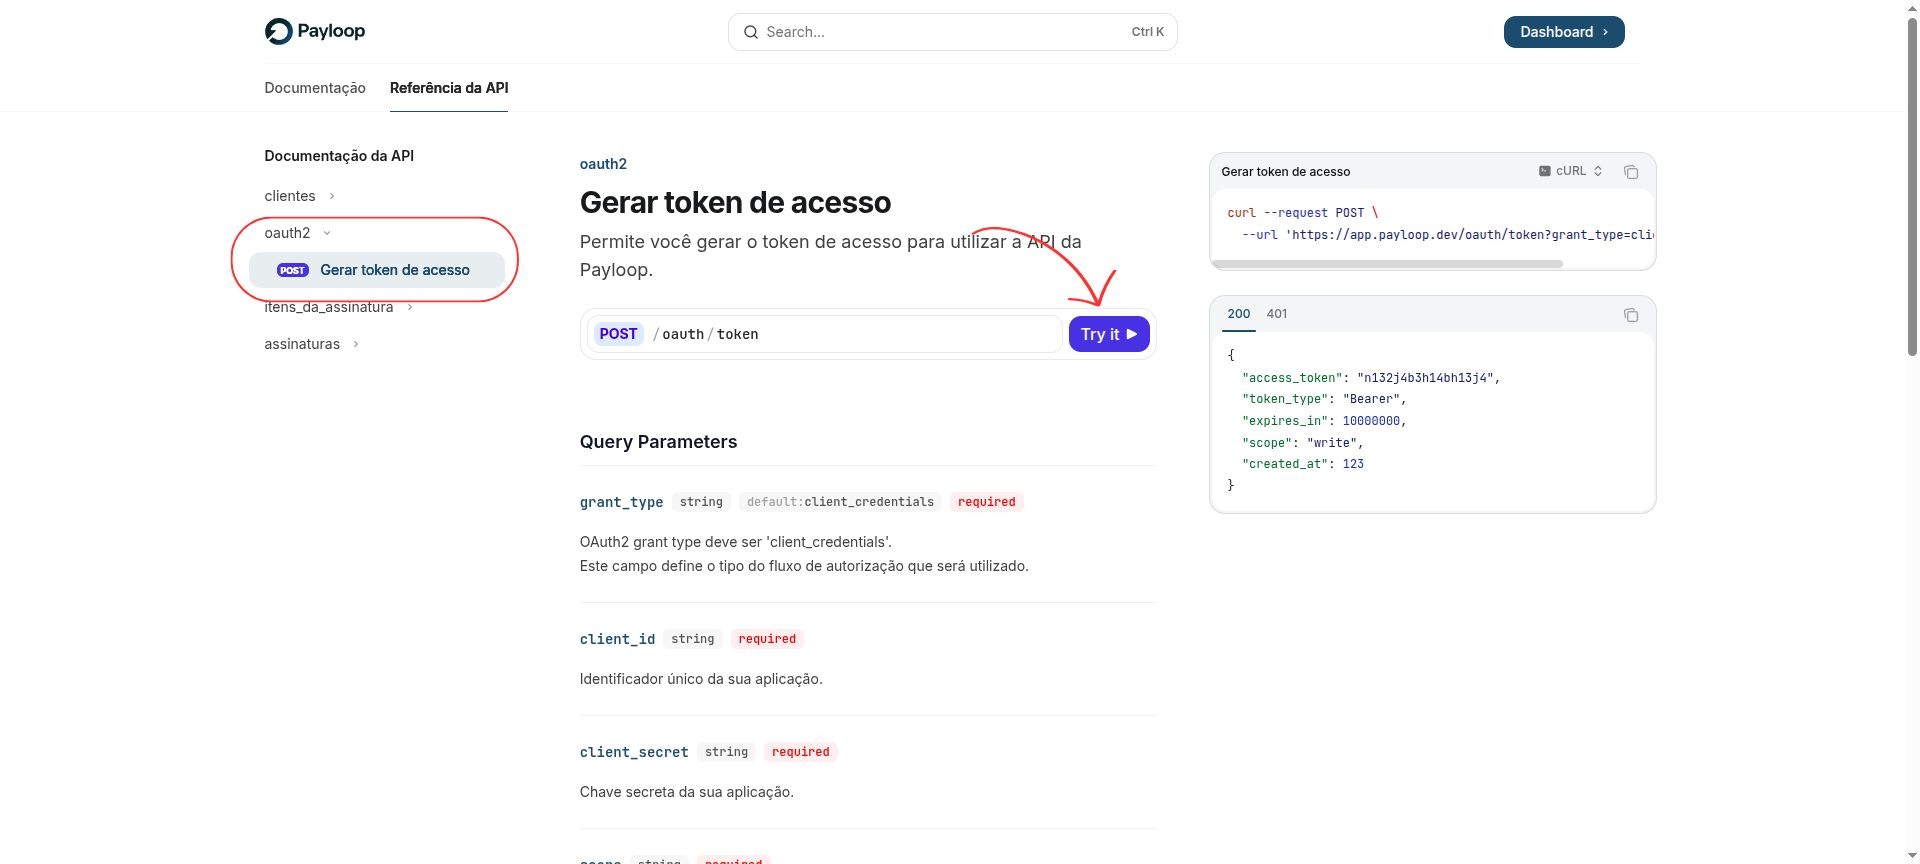Click the Payloop logo icon

276,31
